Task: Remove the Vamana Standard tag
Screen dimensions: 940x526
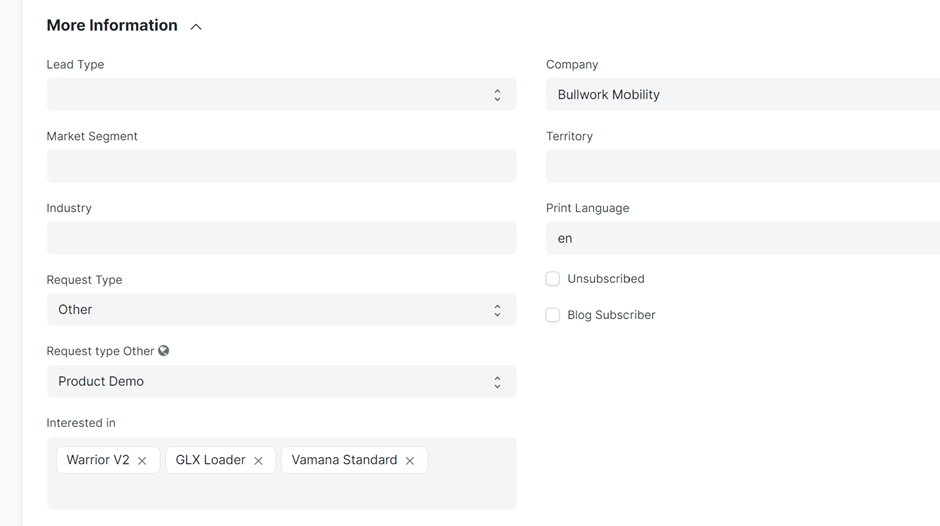Action: pyautogui.click(x=410, y=461)
